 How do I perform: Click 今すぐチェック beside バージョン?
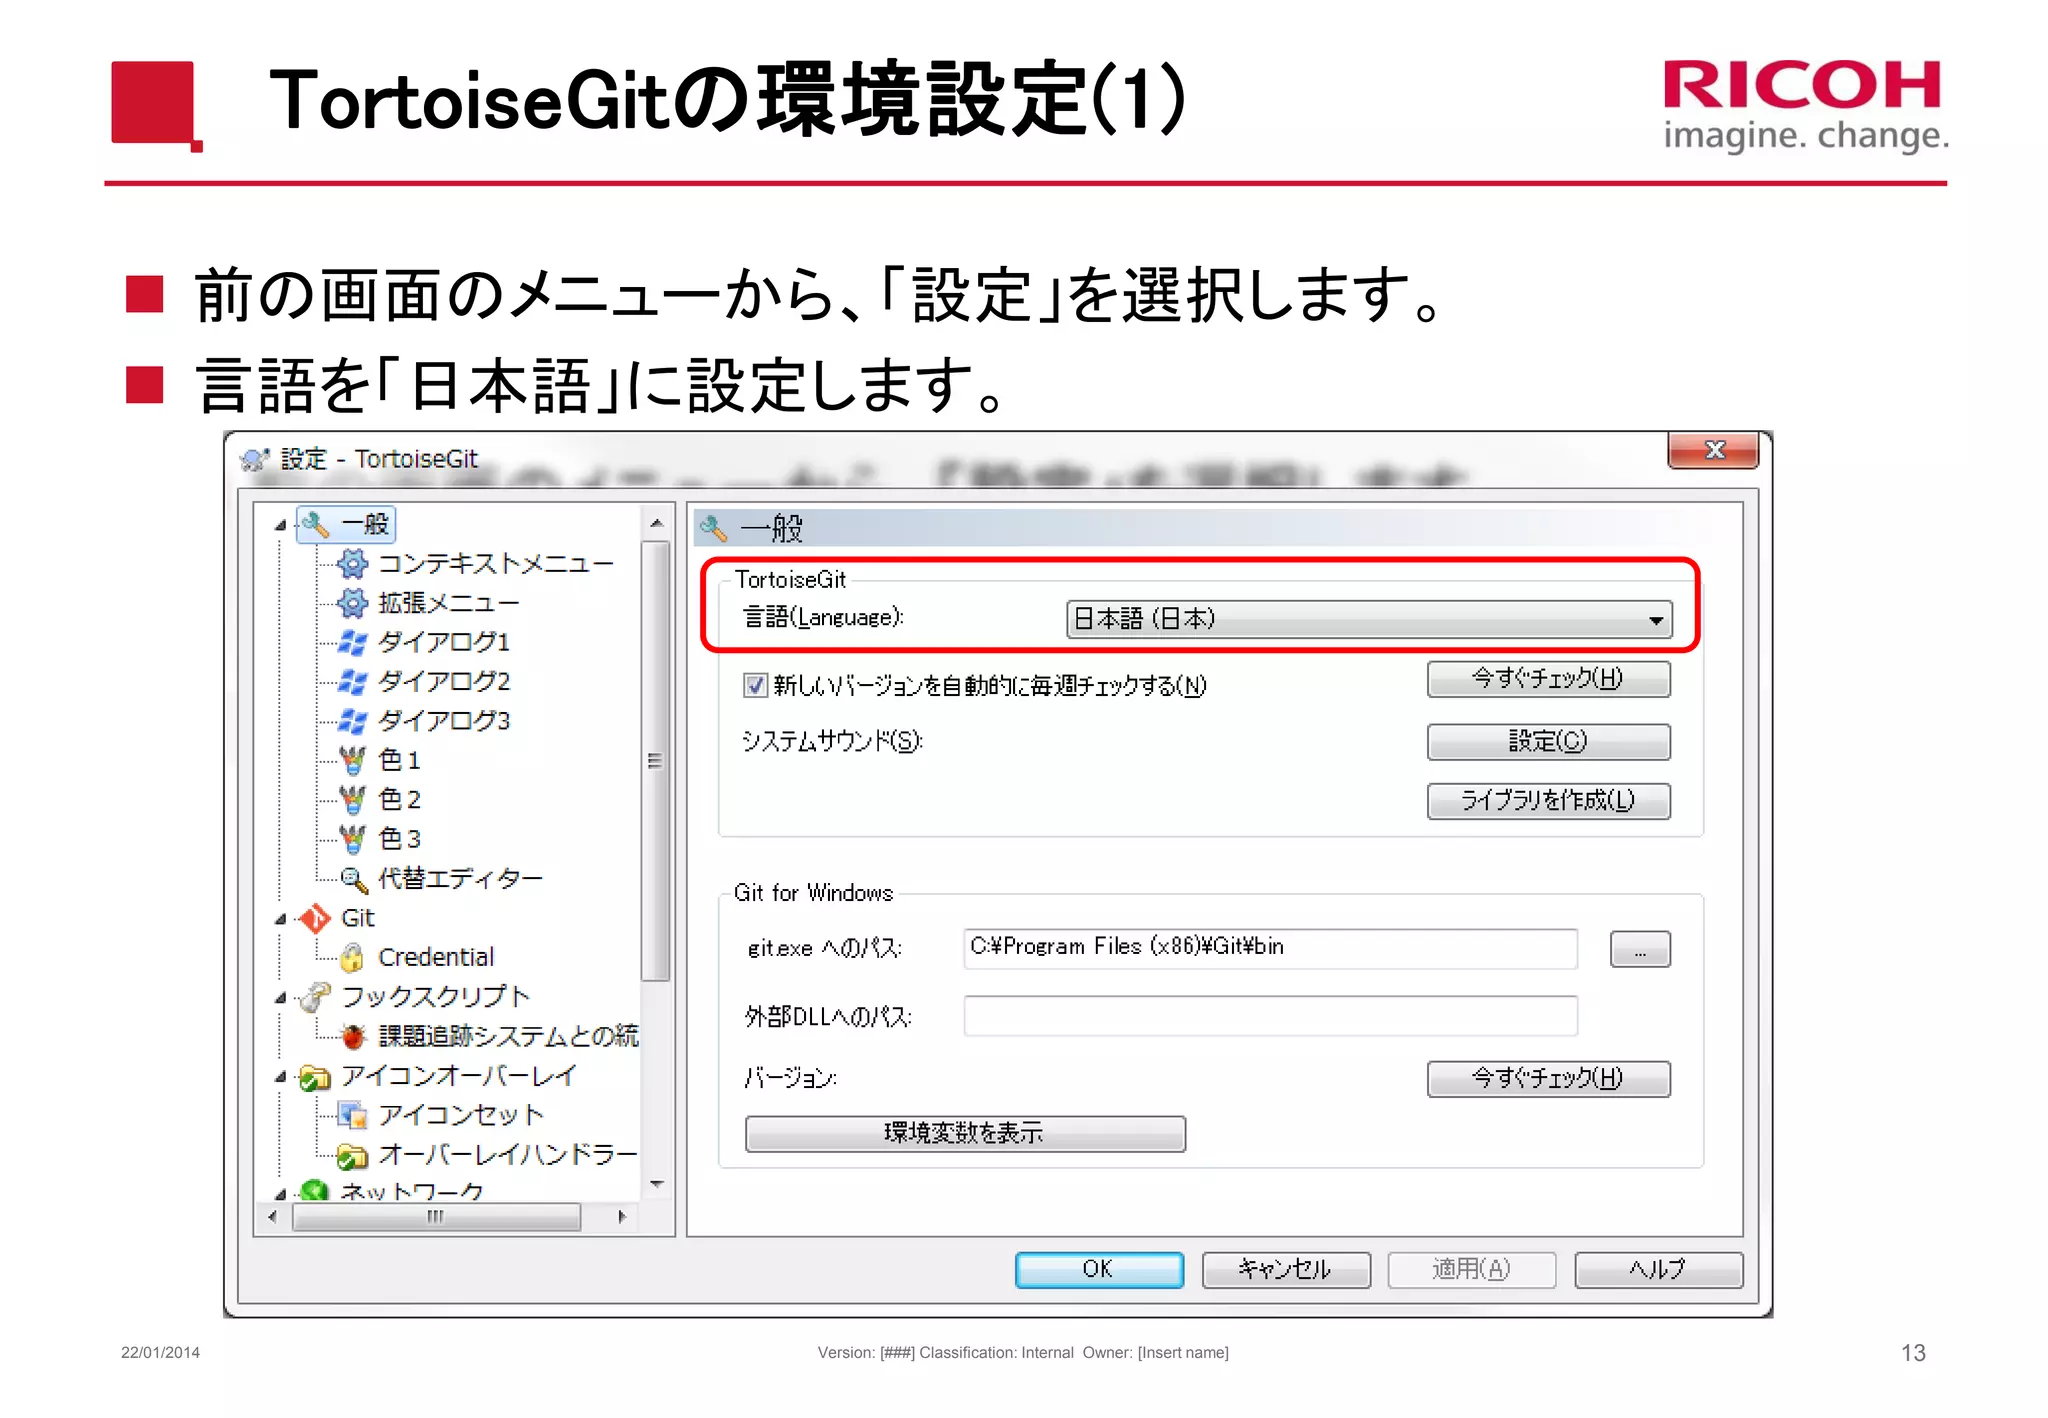1548,1079
